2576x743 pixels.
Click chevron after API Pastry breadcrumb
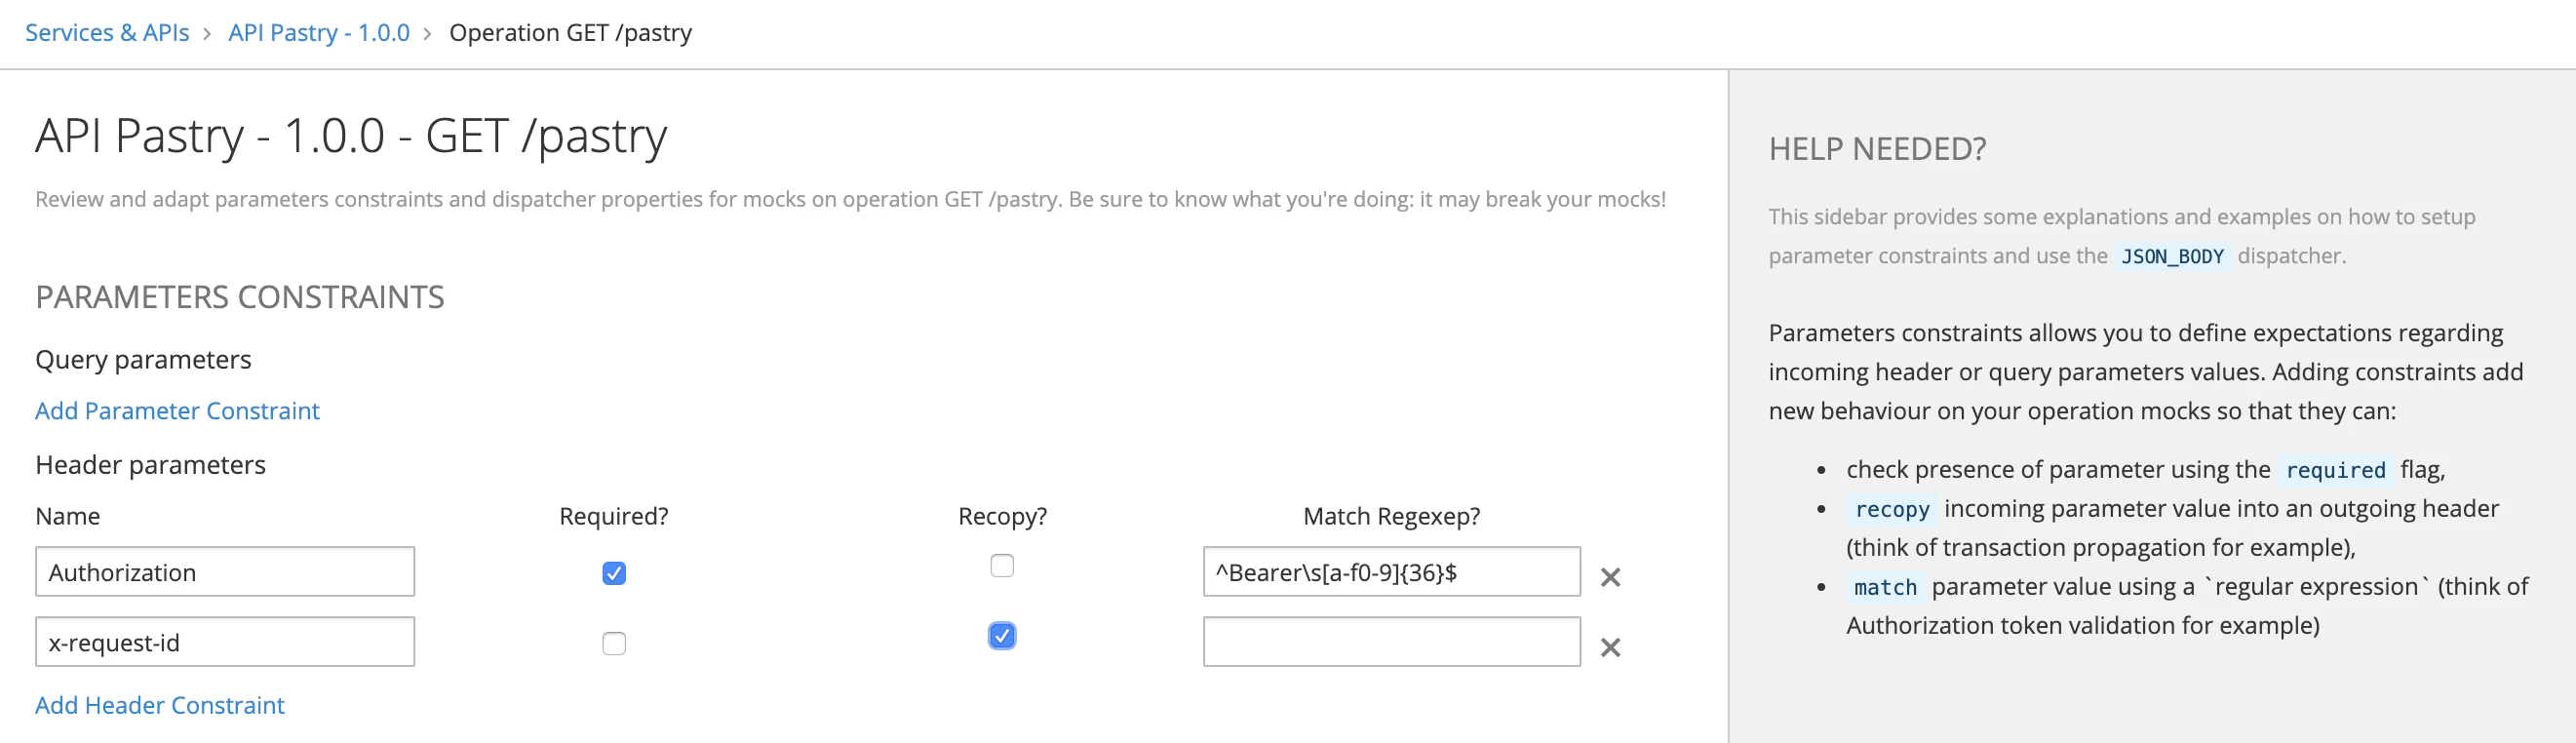pos(428,34)
